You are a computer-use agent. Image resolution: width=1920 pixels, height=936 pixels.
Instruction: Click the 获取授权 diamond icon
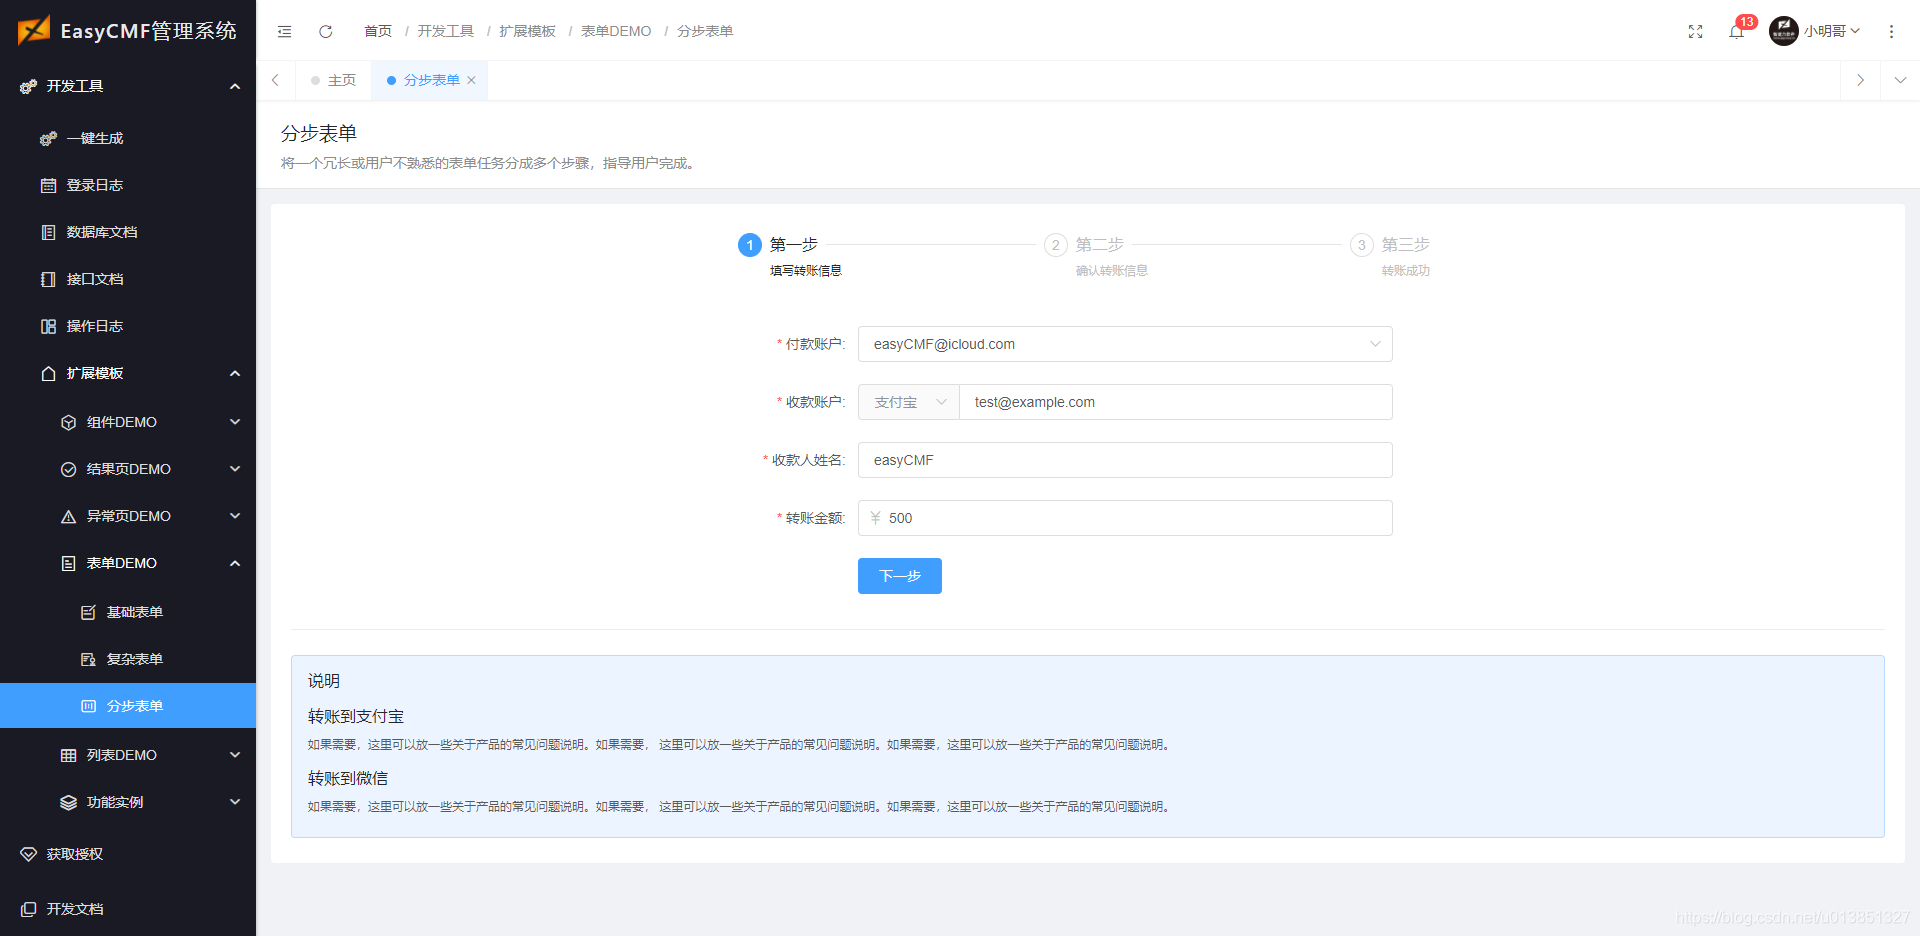click(28, 855)
